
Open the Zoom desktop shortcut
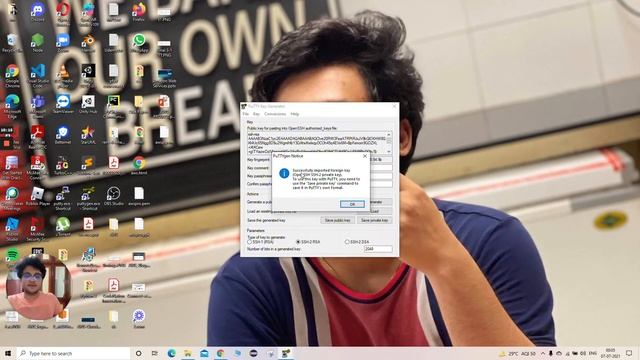(x=63, y=43)
